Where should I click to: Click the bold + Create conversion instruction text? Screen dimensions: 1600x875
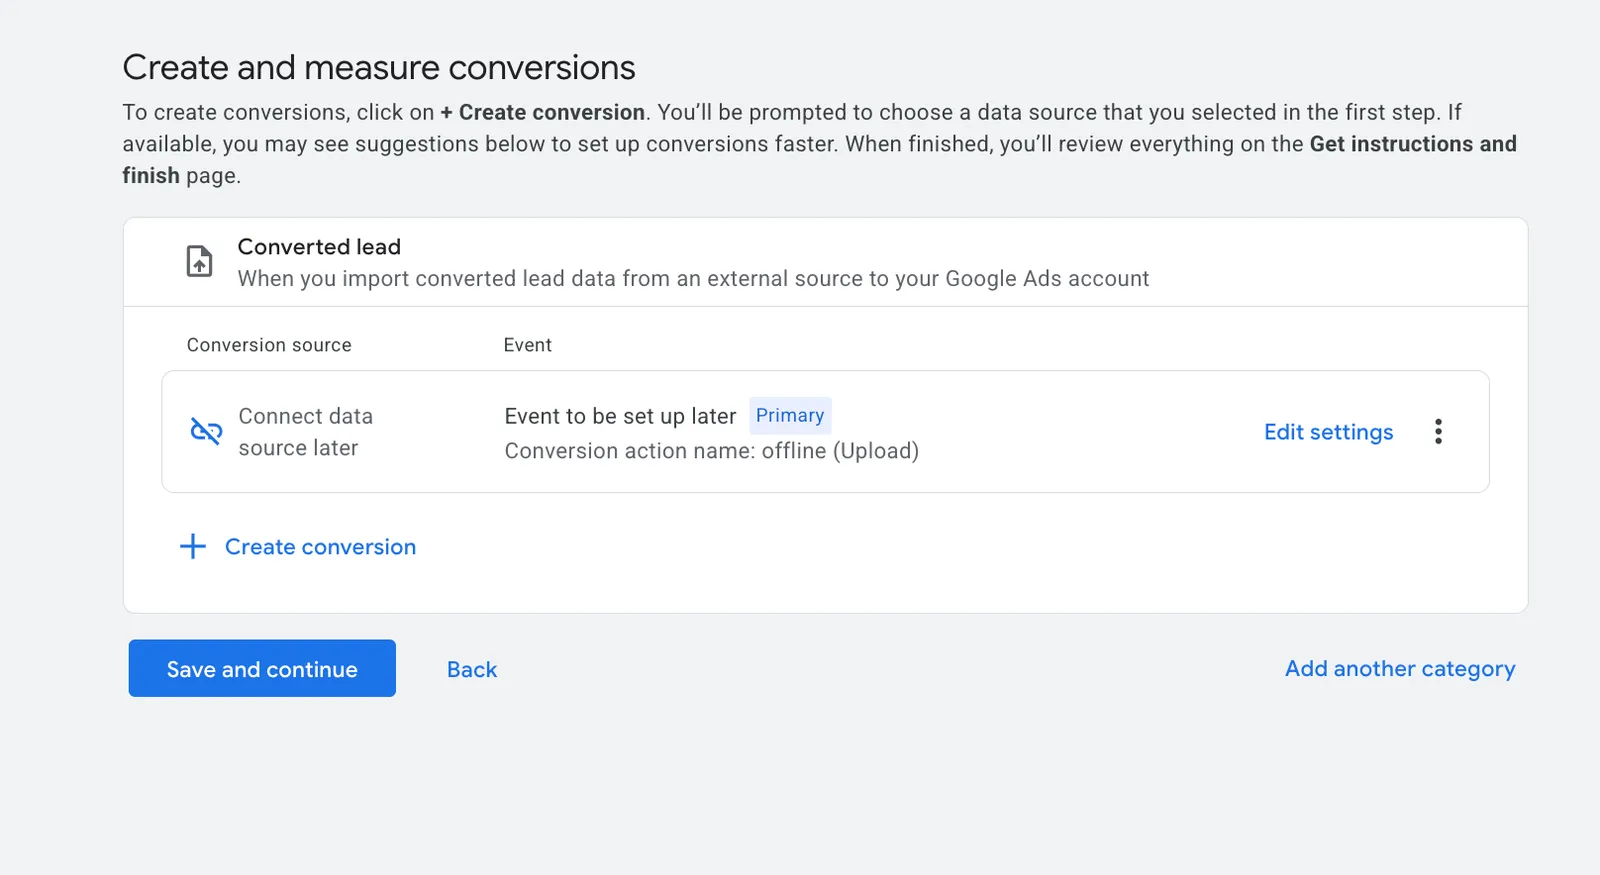542,112
